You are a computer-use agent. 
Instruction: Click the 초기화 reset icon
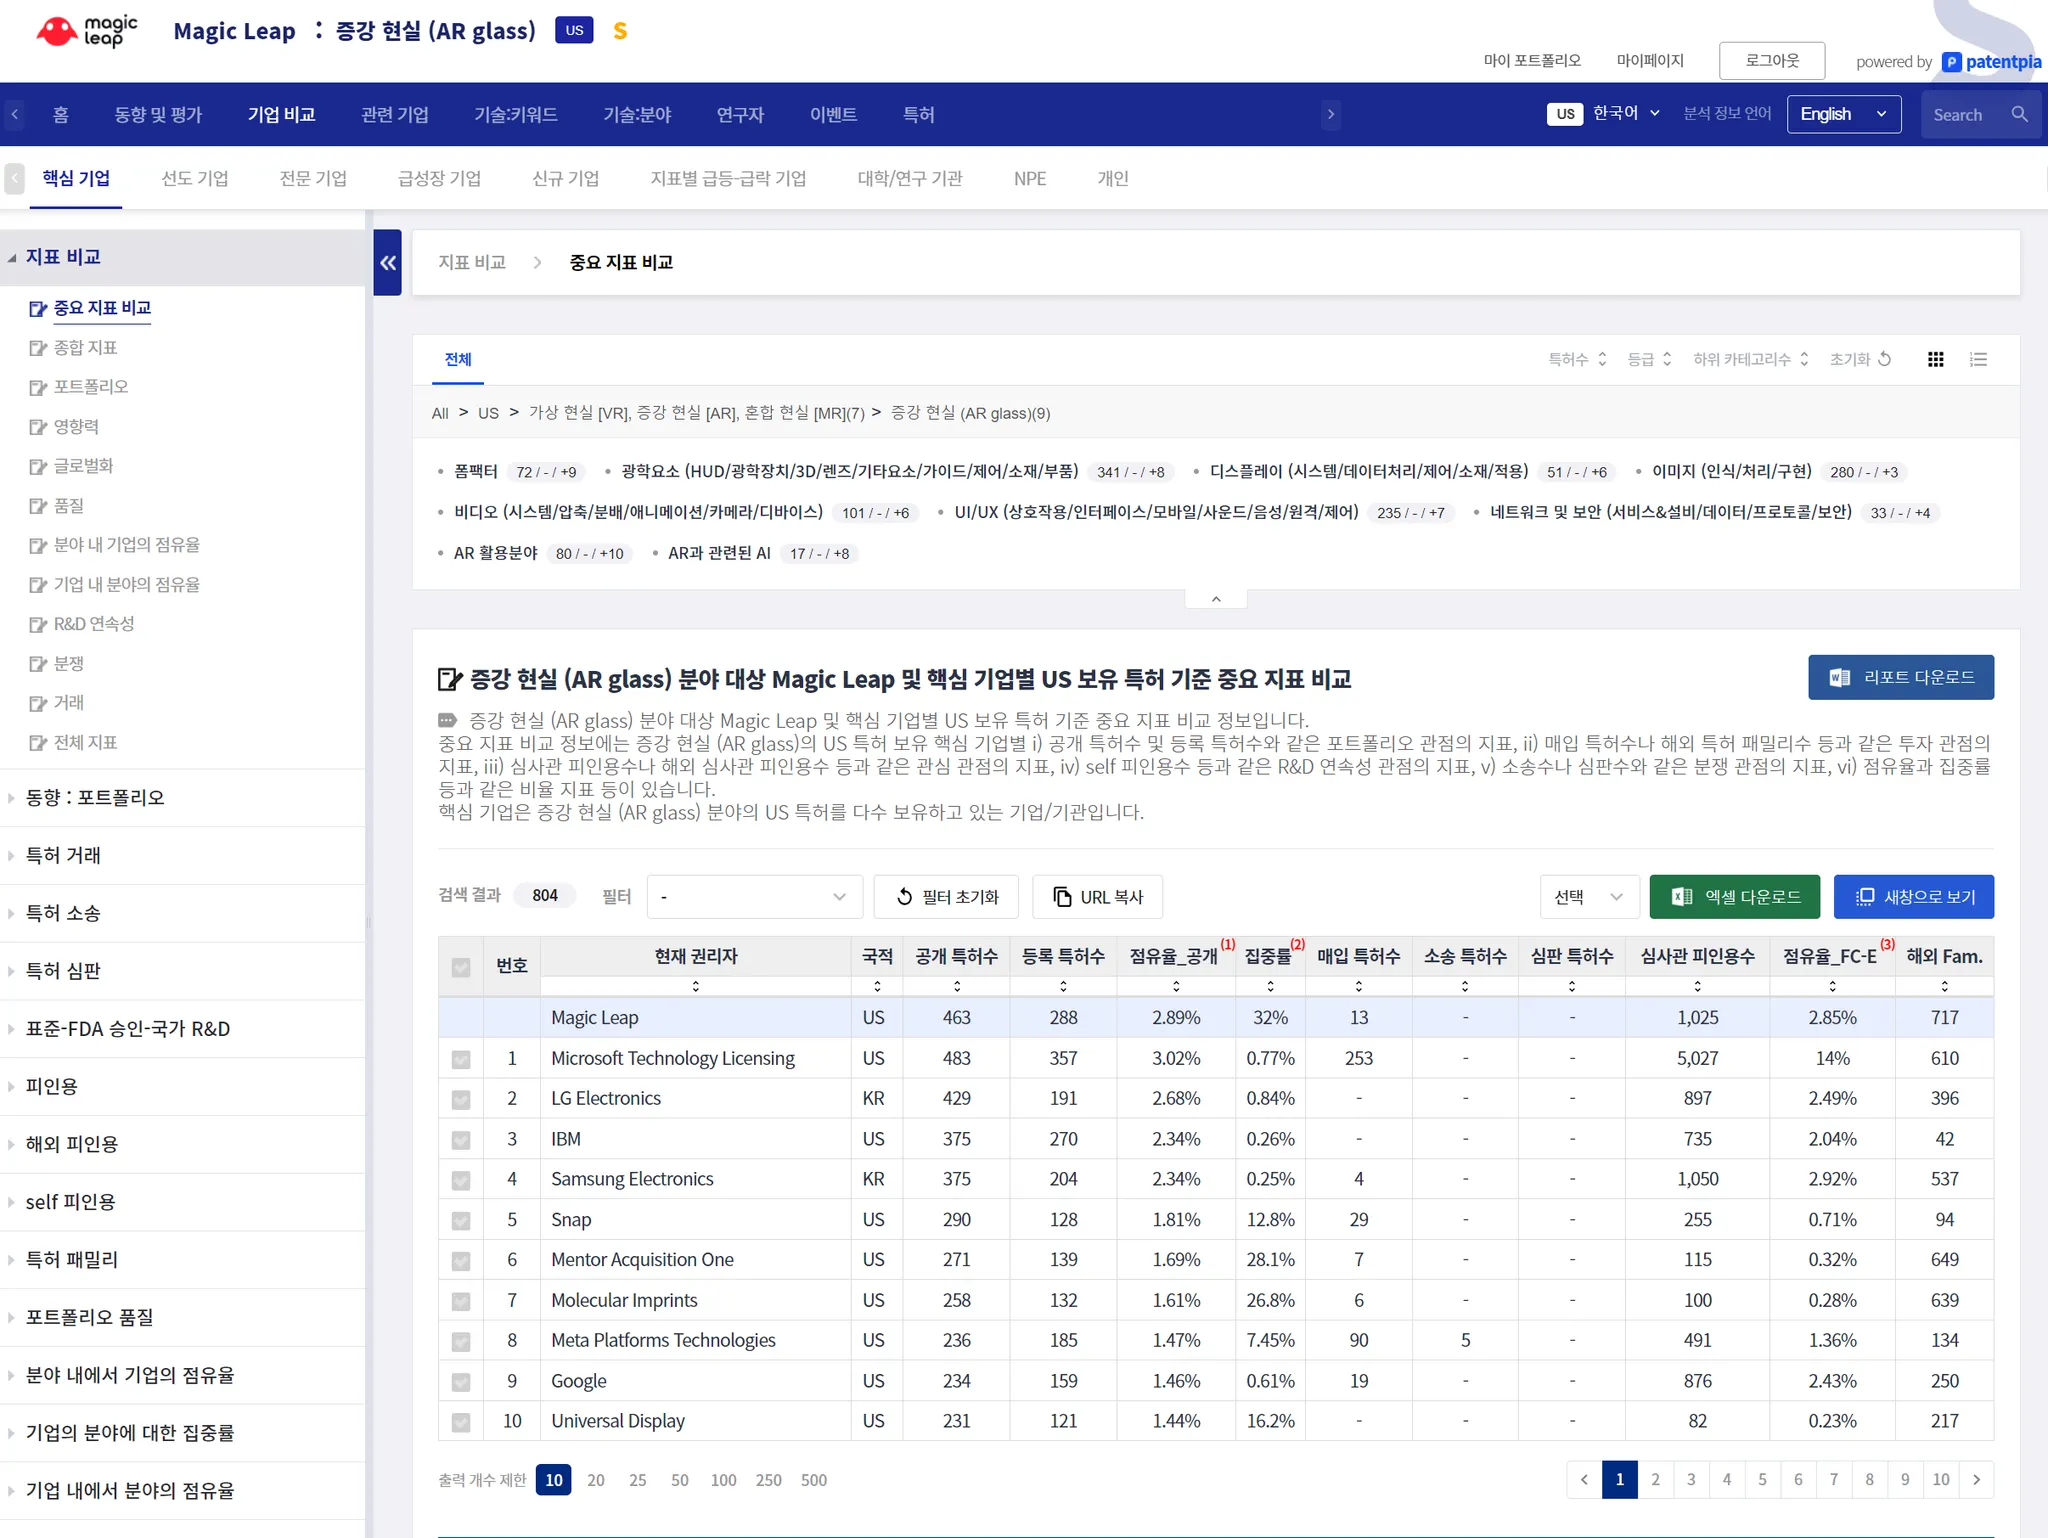(x=1885, y=359)
